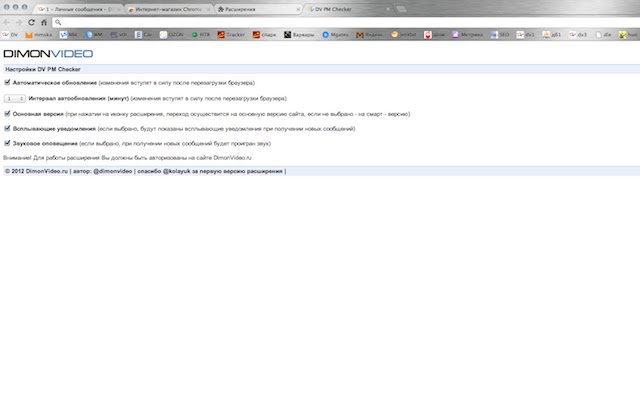Open the WM bookmark with the blue shield icon
The height and width of the screenshot is (400, 640).
click(x=94, y=35)
